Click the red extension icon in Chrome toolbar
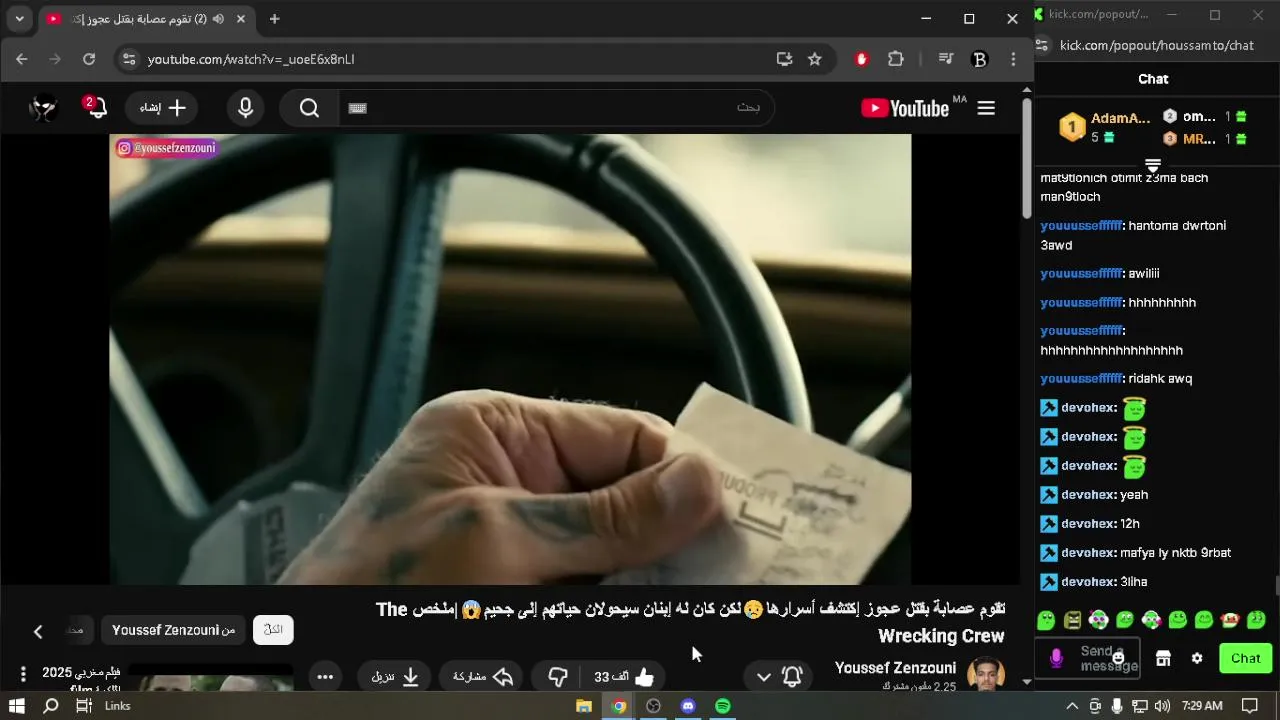The height and width of the screenshot is (720, 1280). pos(862,59)
